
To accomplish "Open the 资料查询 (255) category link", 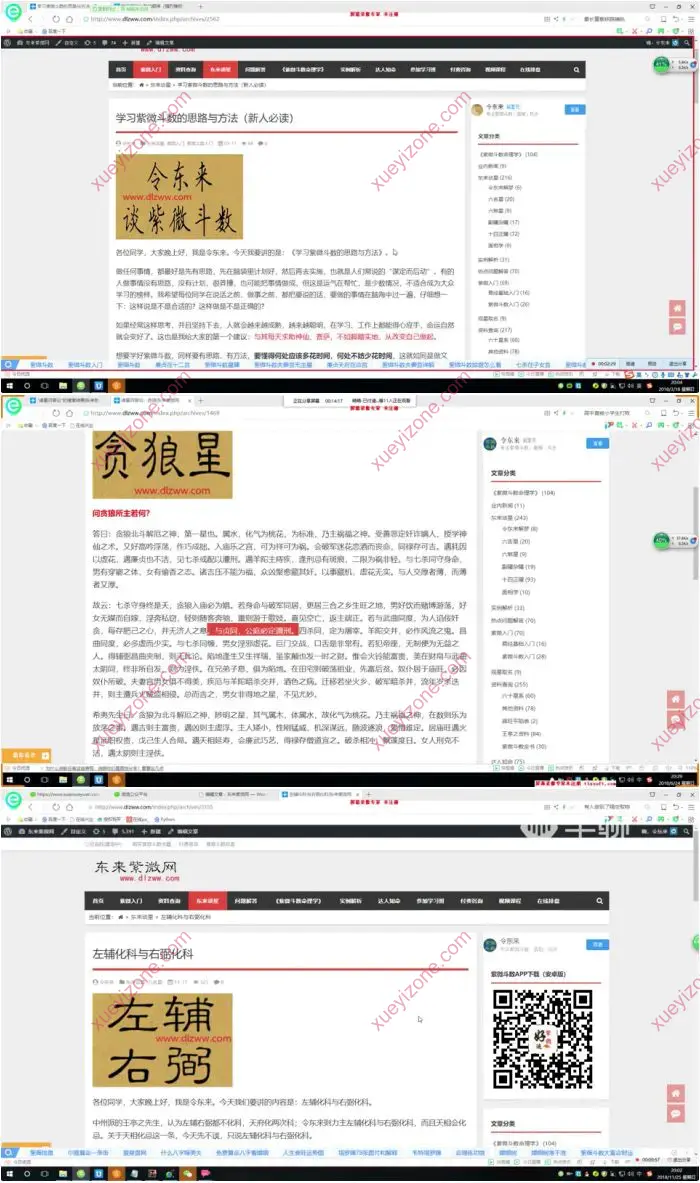I will 509,684.
